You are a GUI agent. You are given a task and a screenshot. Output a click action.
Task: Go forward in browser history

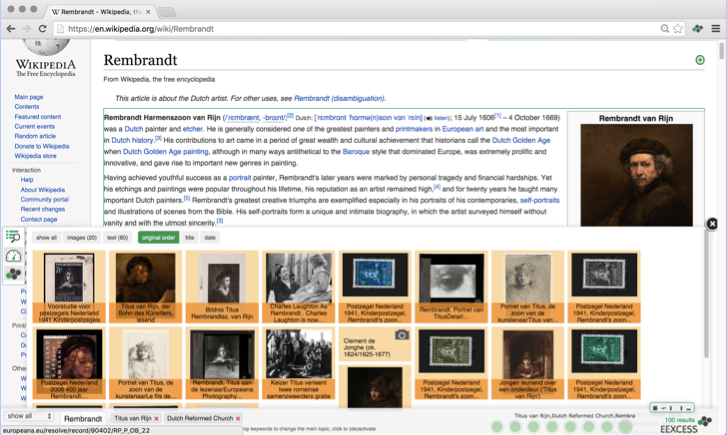coord(26,29)
